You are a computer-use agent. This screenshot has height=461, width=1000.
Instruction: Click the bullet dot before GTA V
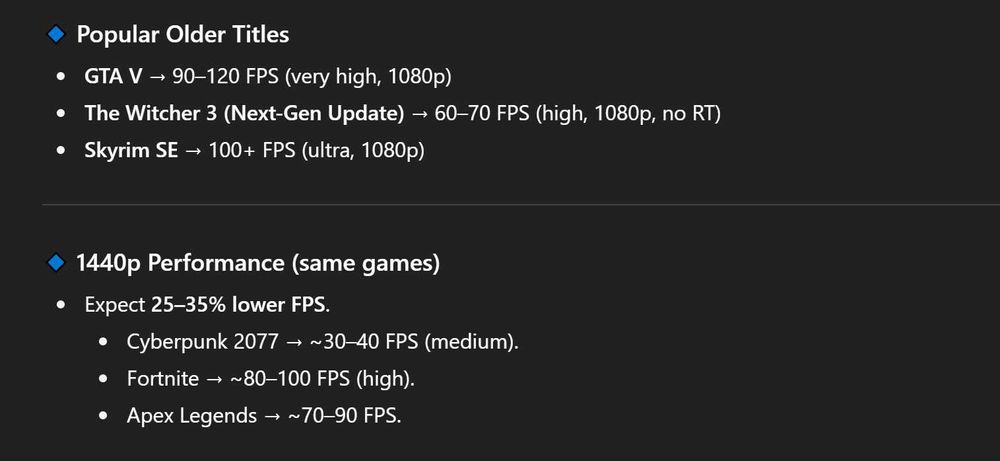[62, 76]
